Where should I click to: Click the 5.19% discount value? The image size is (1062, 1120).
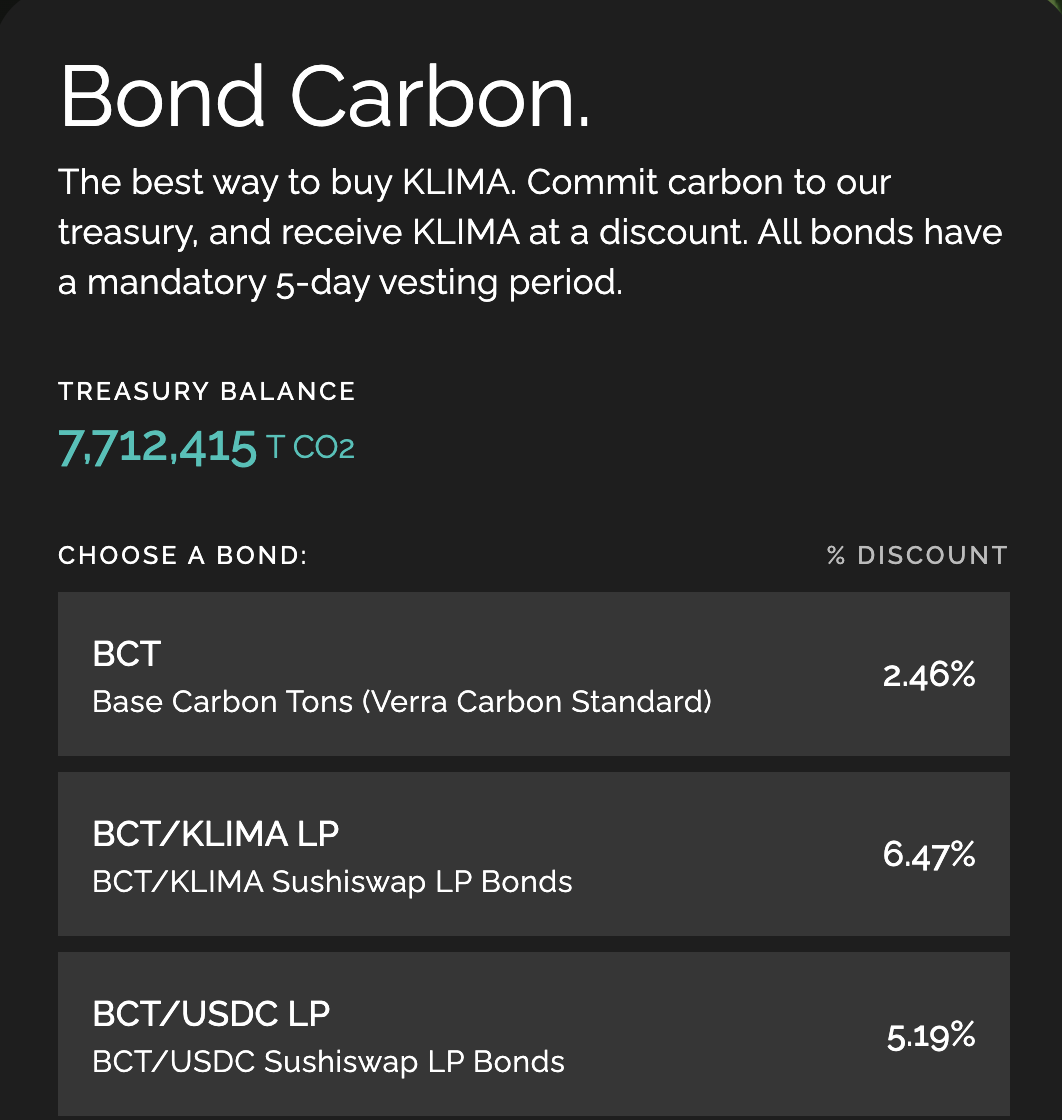[x=929, y=1036]
